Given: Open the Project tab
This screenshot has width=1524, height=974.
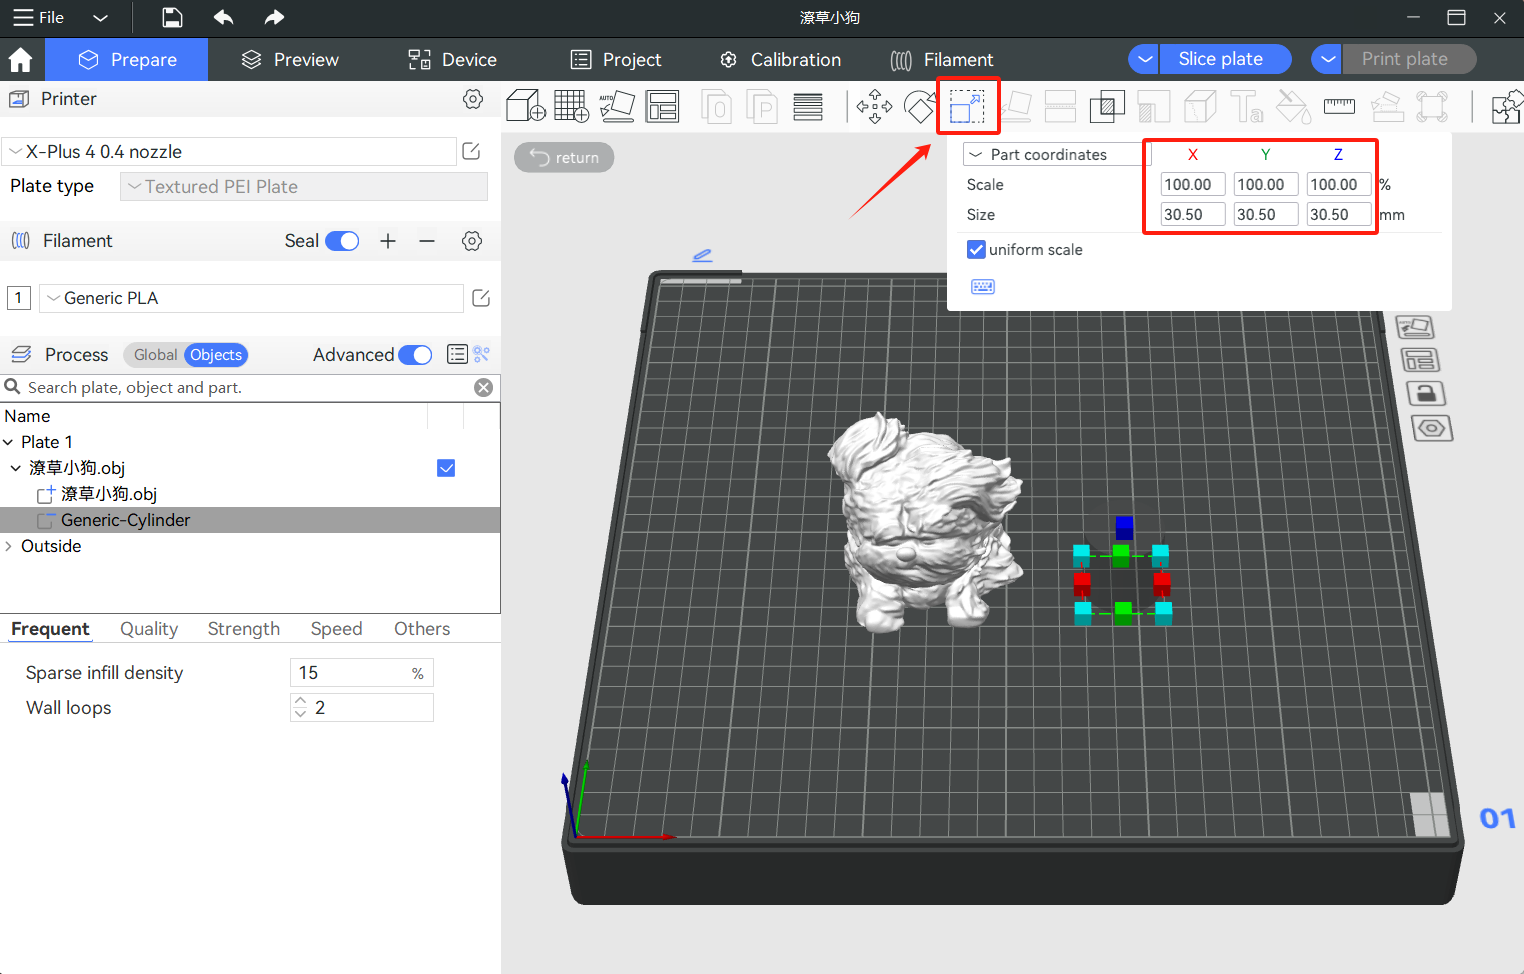Looking at the screenshot, I should [615, 60].
